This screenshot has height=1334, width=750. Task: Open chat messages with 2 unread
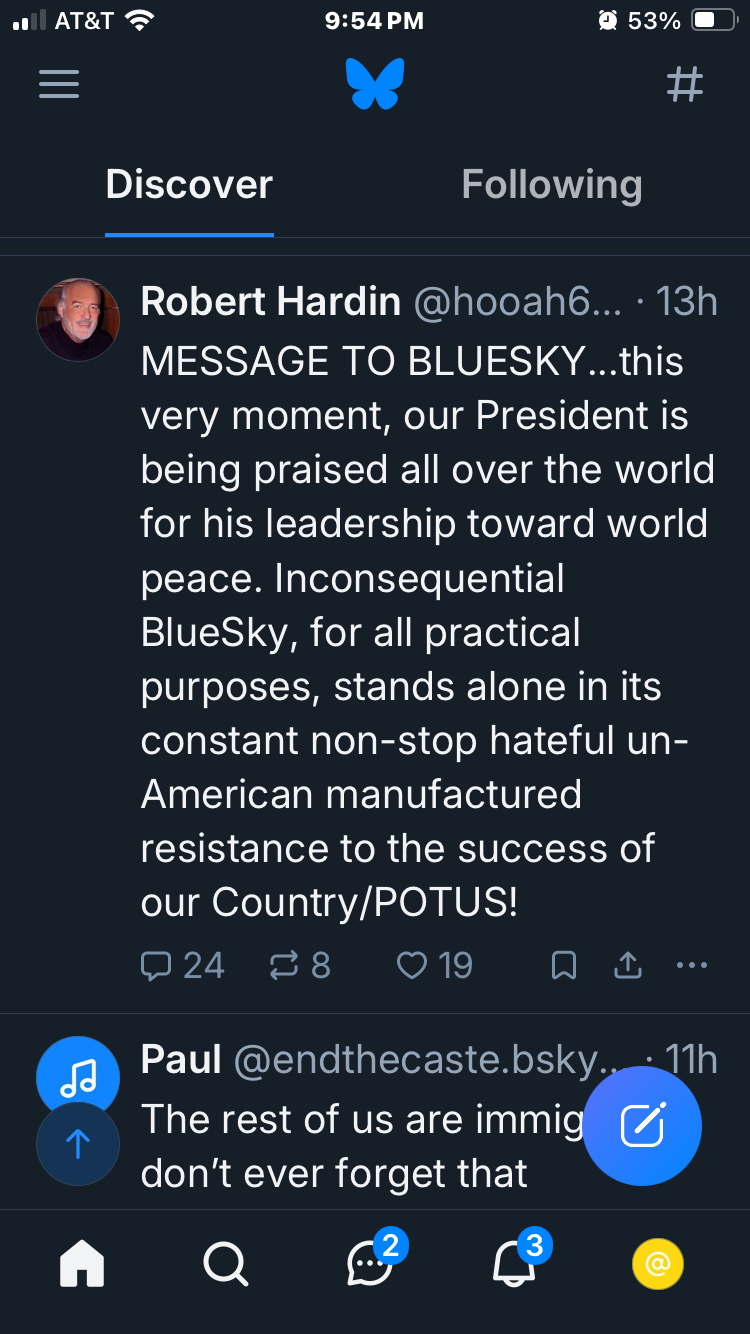(370, 1265)
